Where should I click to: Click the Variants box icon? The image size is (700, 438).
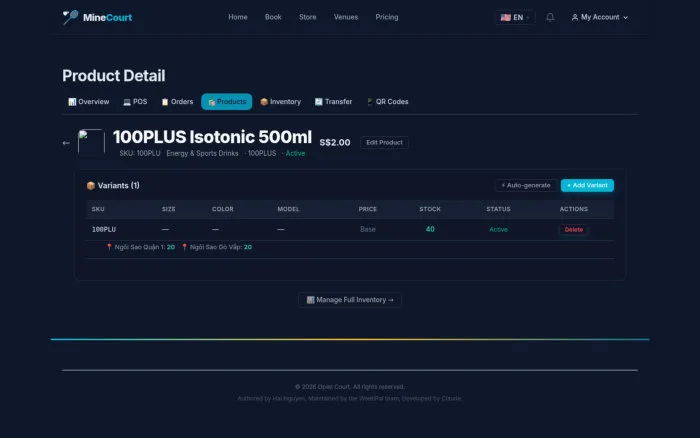click(x=91, y=185)
